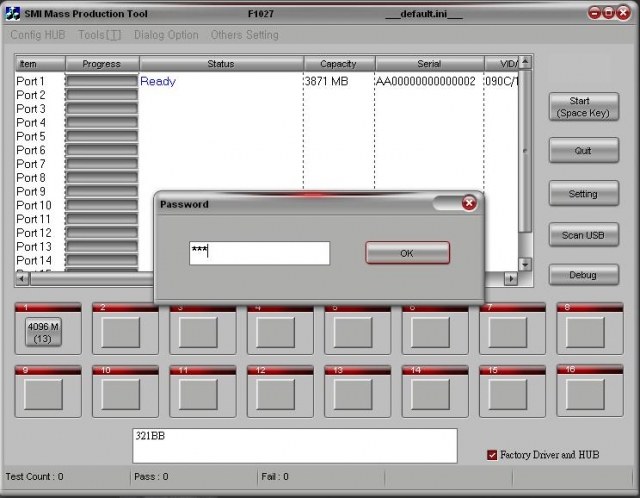The height and width of the screenshot is (498, 640).
Task: Click the Scan USB button
Action: (x=584, y=235)
